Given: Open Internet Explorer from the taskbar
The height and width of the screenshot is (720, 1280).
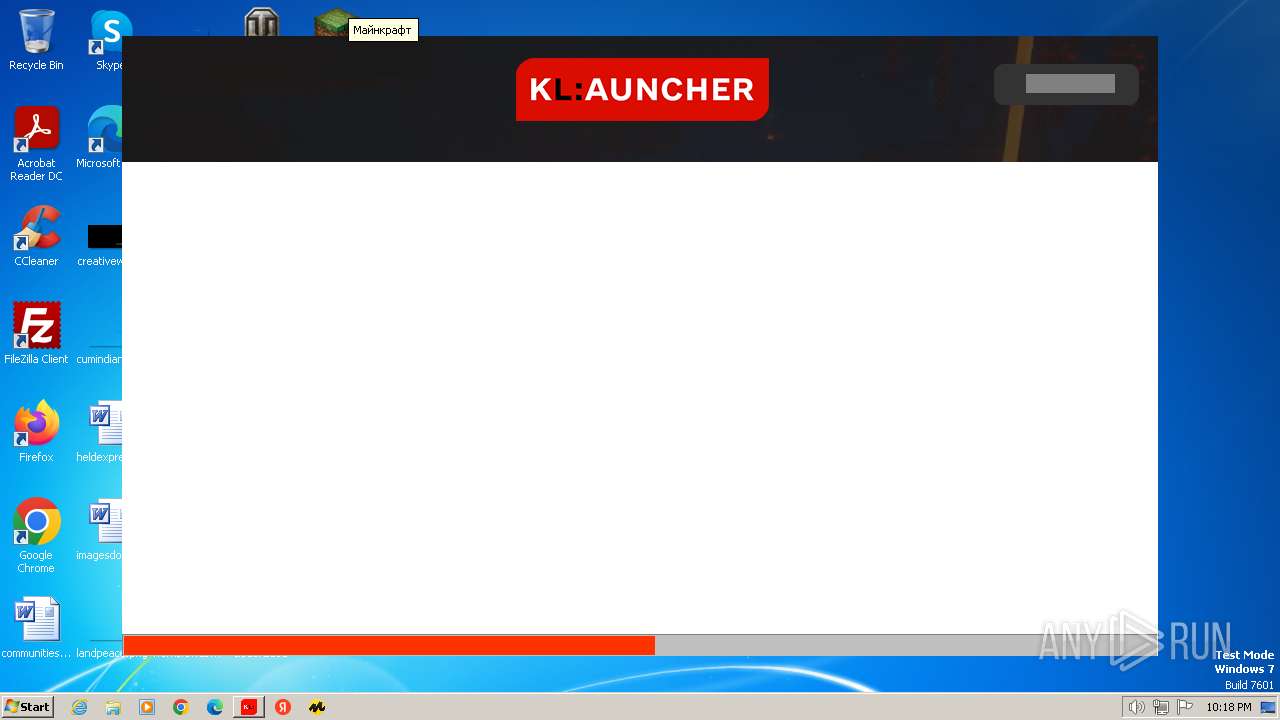Looking at the screenshot, I should [x=79, y=707].
